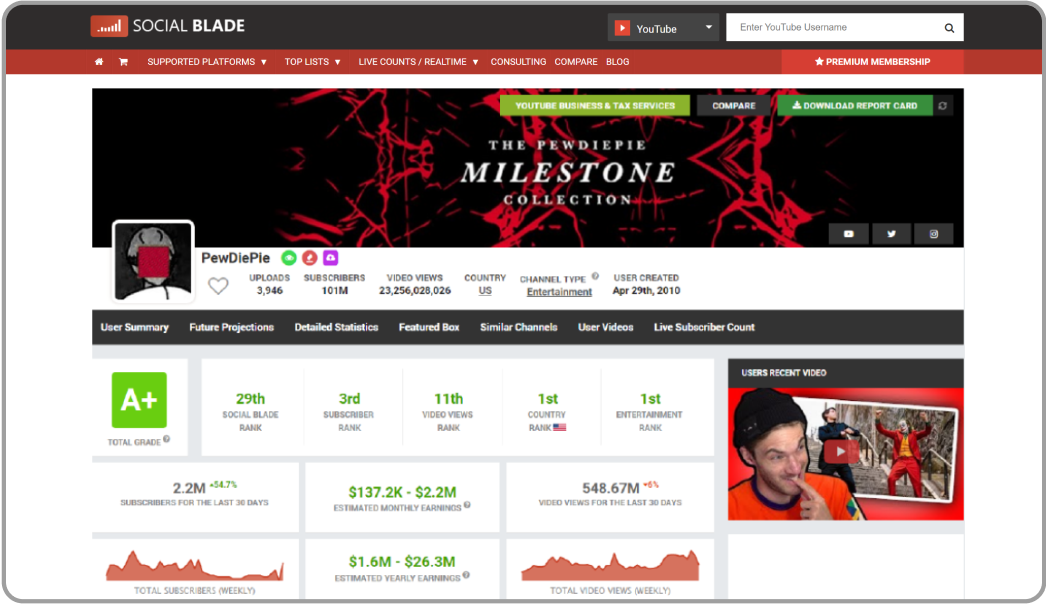The image size is (1046, 604).
Task: Switch to the Live Subscriber Count tab
Action: coord(704,327)
